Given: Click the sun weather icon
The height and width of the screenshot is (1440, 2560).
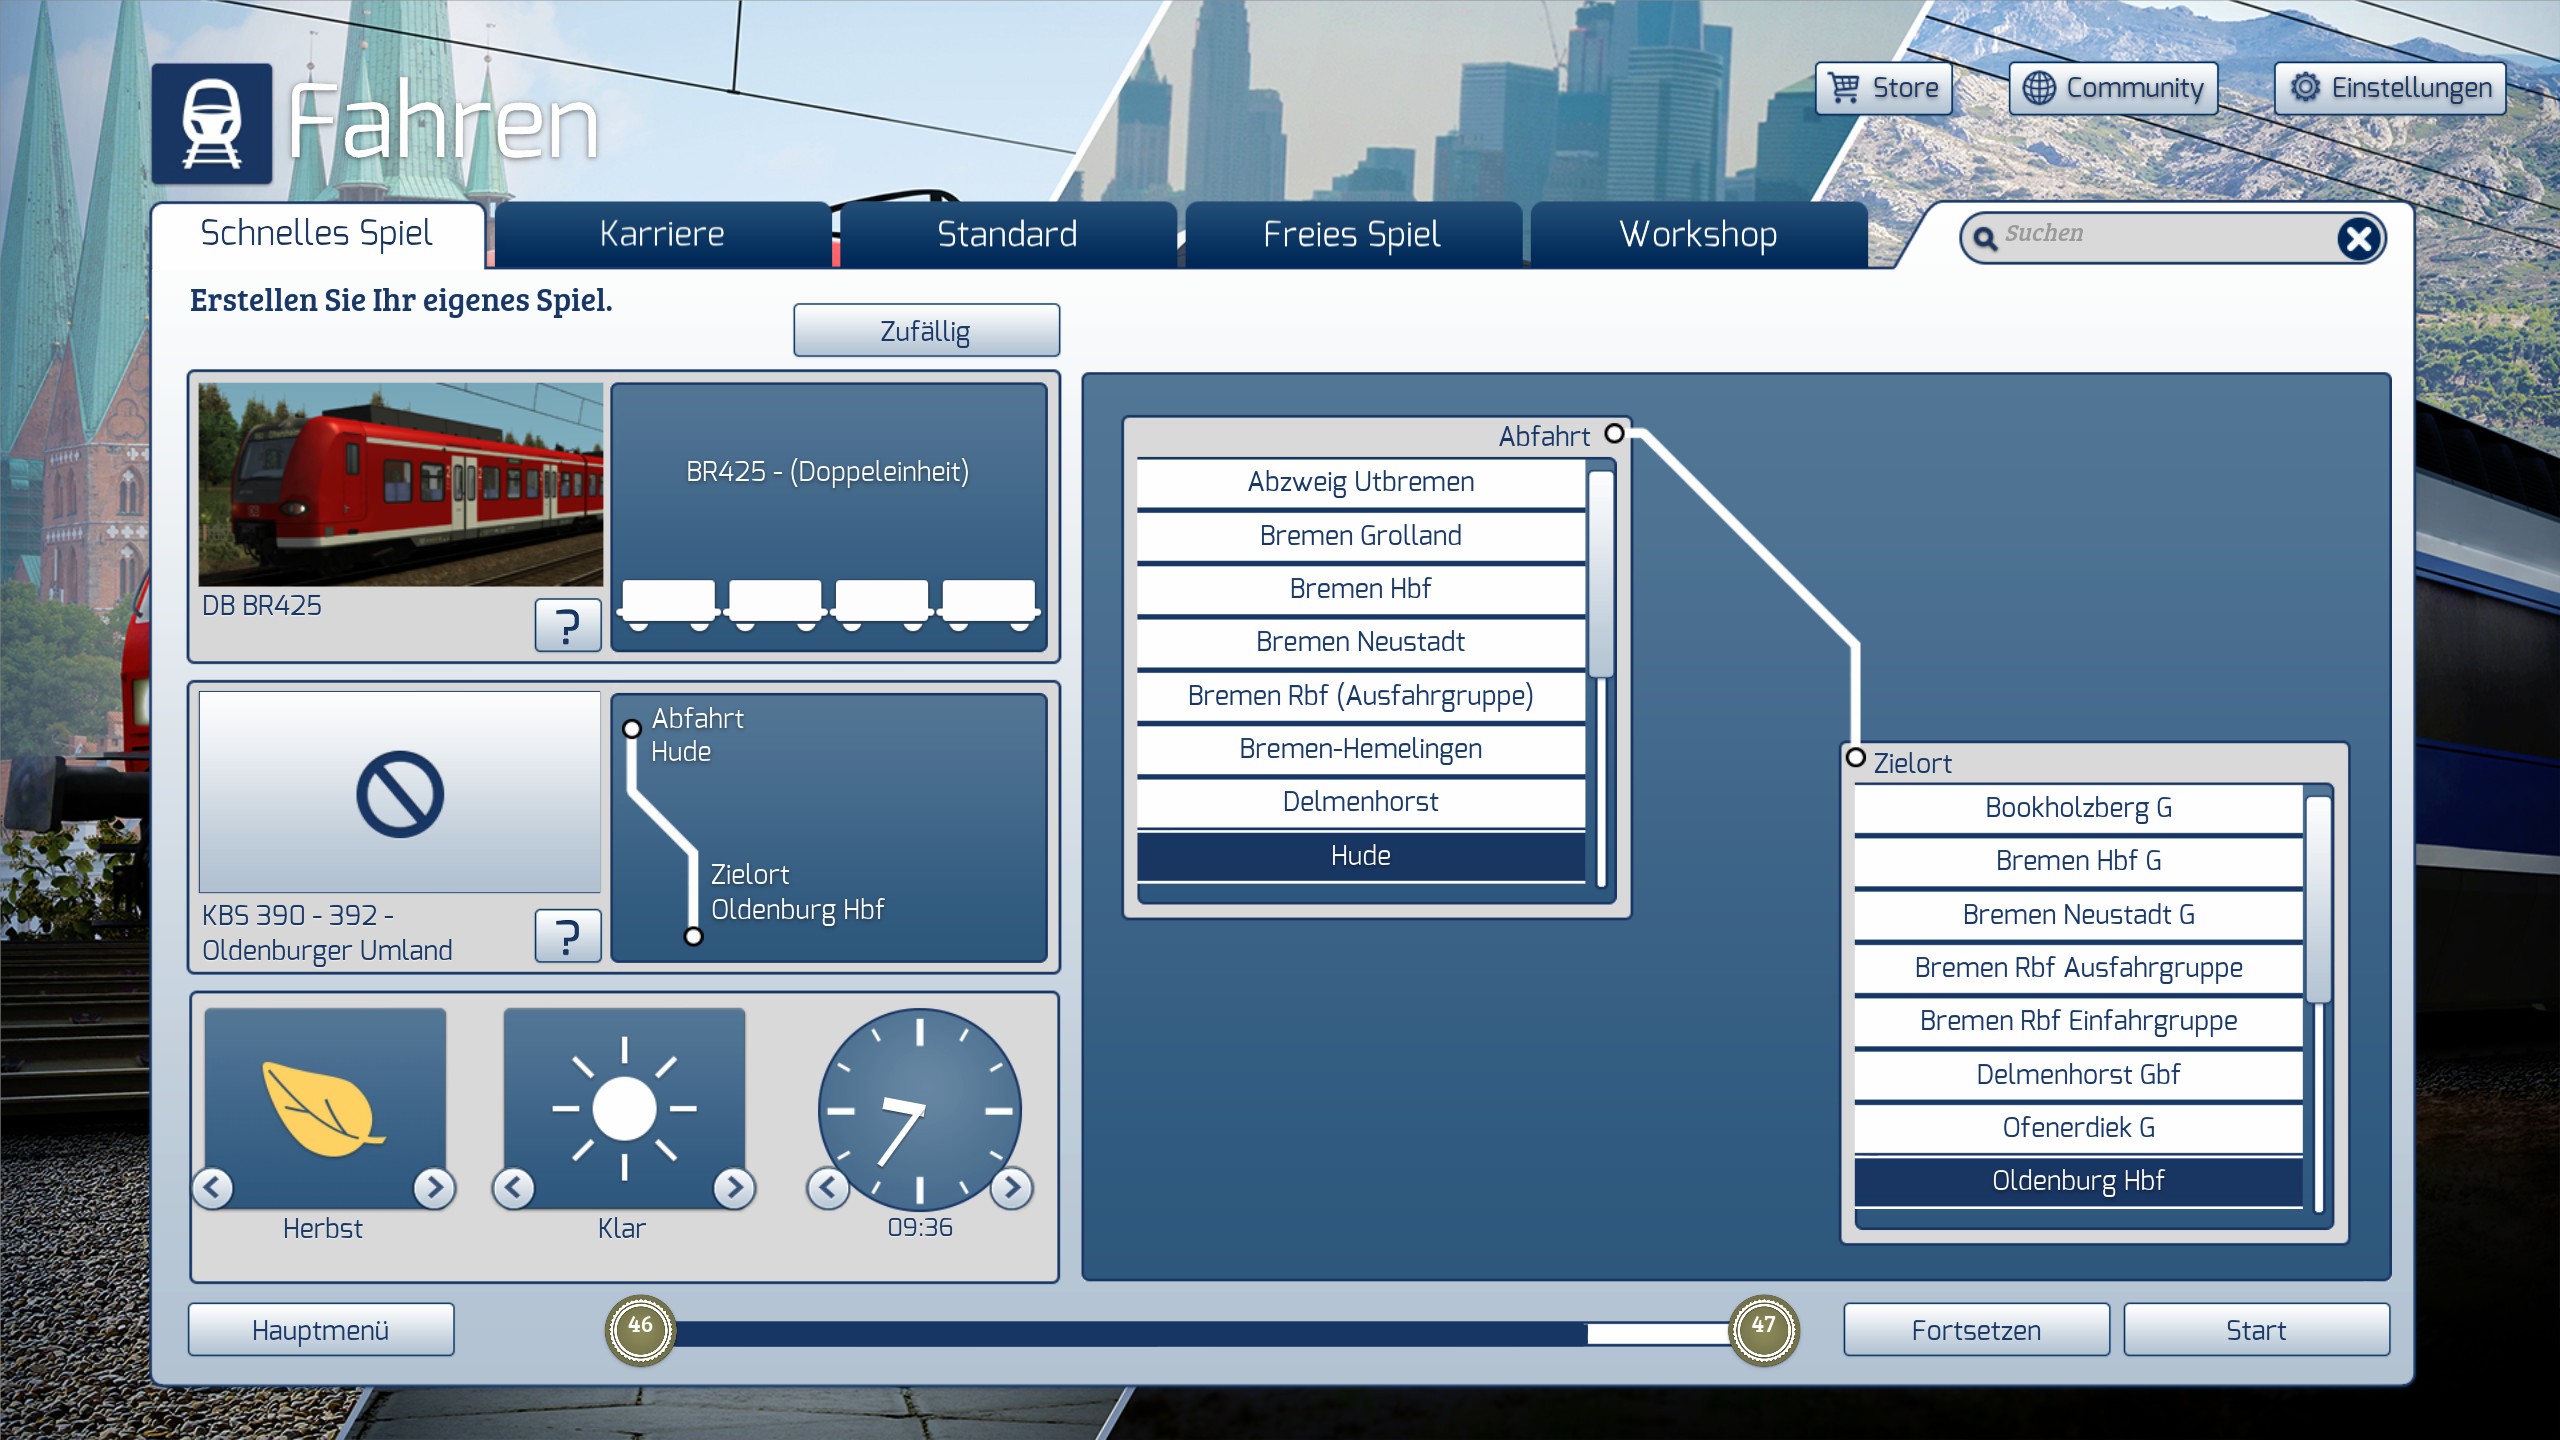Looking at the screenshot, I should click(x=624, y=1108).
